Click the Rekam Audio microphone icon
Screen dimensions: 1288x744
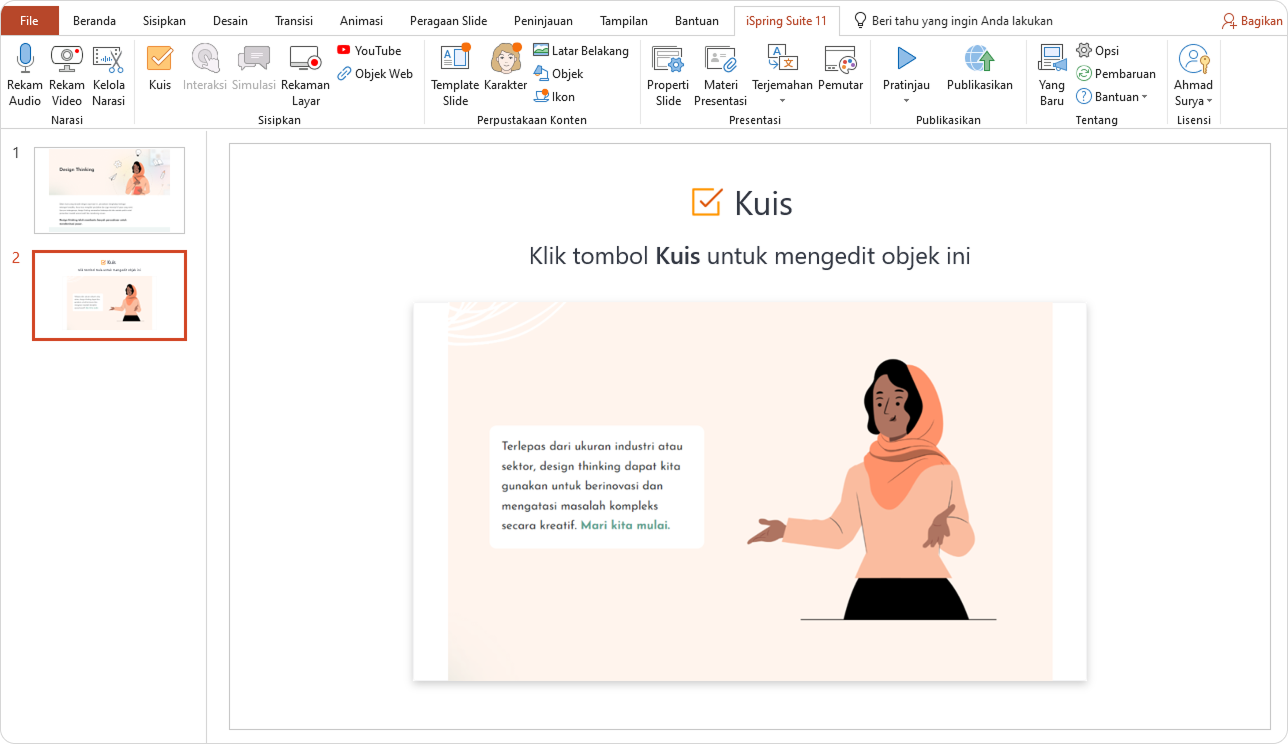(x=25, y=60)
